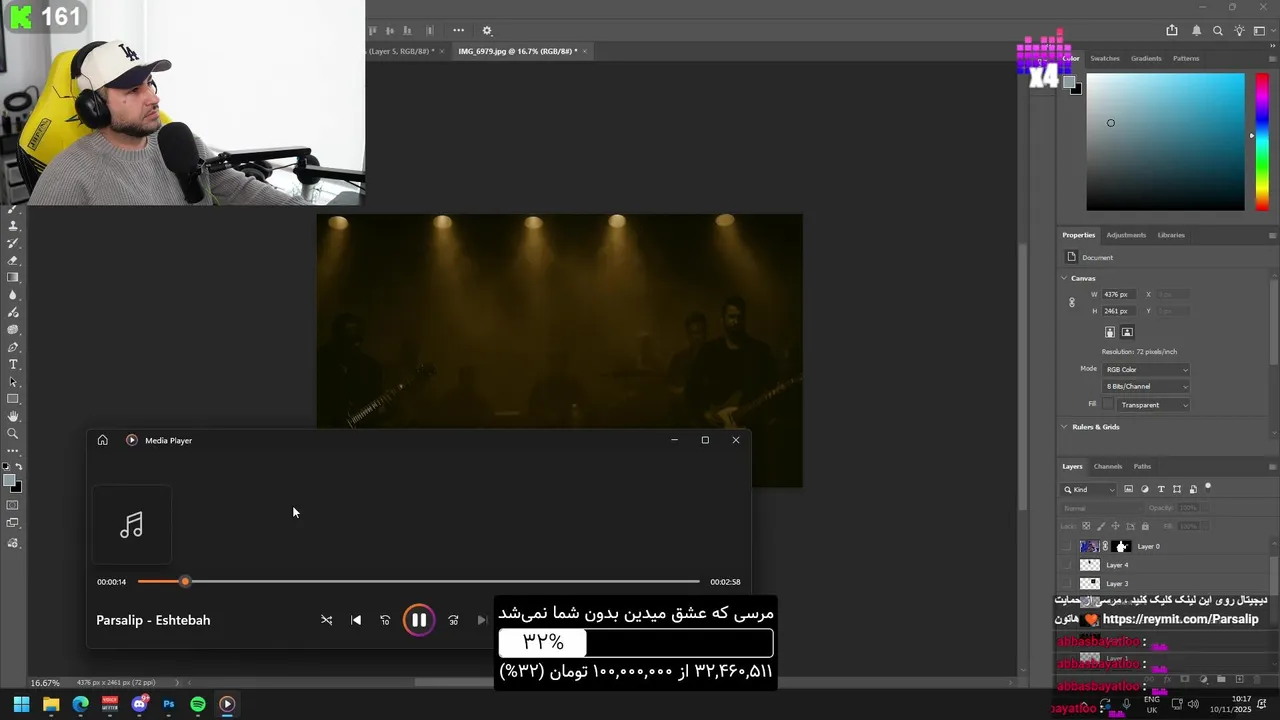The image size is (1280, 720).
Task: Open Photoshop search magnifier in top bar
Action: click(x=1218, y=31)
